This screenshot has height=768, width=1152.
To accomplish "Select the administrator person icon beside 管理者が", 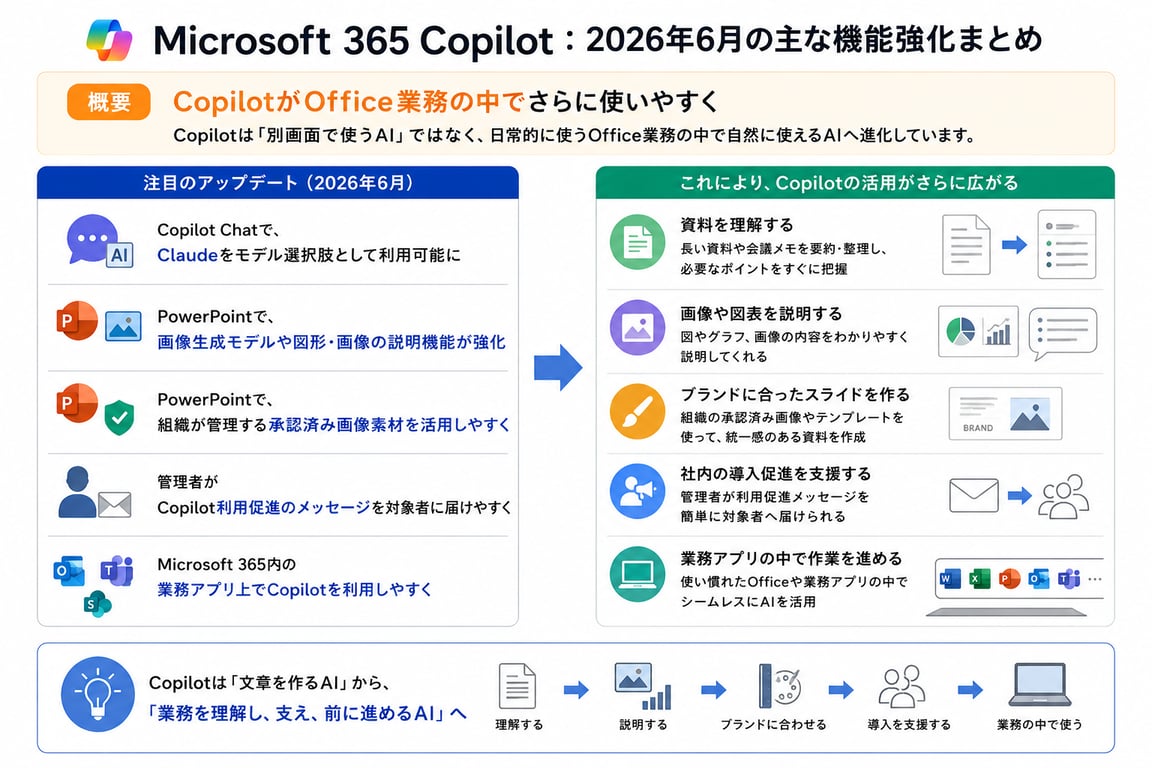I will tap(77, 491).
